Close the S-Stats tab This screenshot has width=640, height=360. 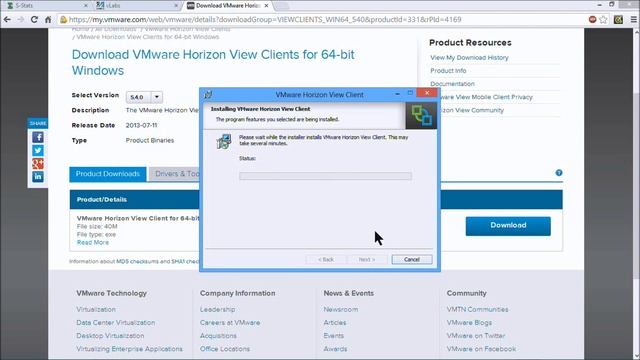coord(85,6)
